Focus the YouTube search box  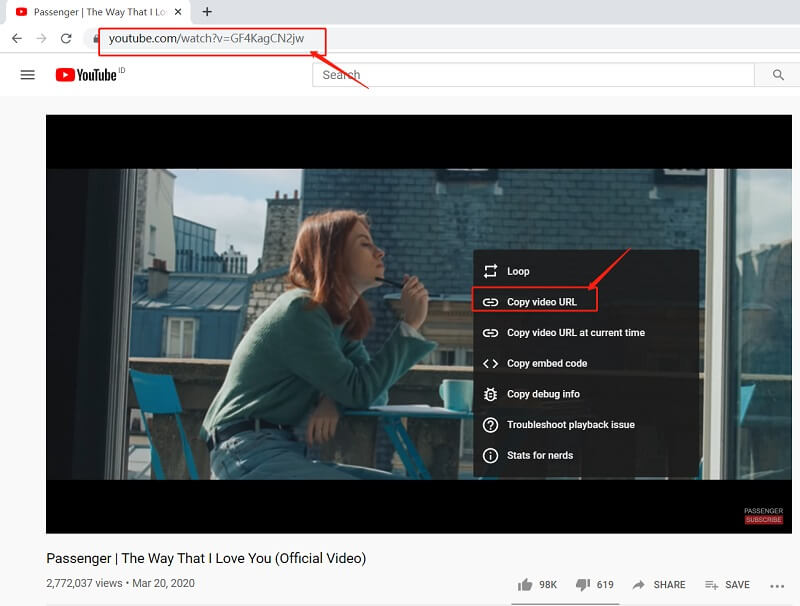tap(533, 75)
